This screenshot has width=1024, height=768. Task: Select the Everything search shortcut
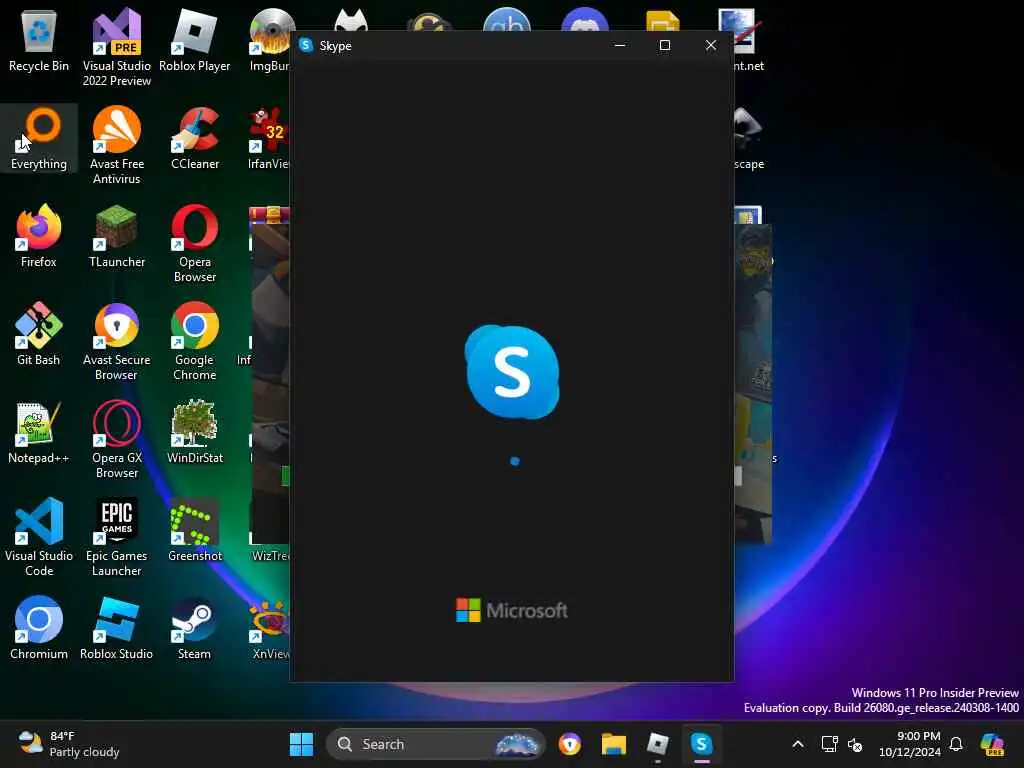point(39,138)
